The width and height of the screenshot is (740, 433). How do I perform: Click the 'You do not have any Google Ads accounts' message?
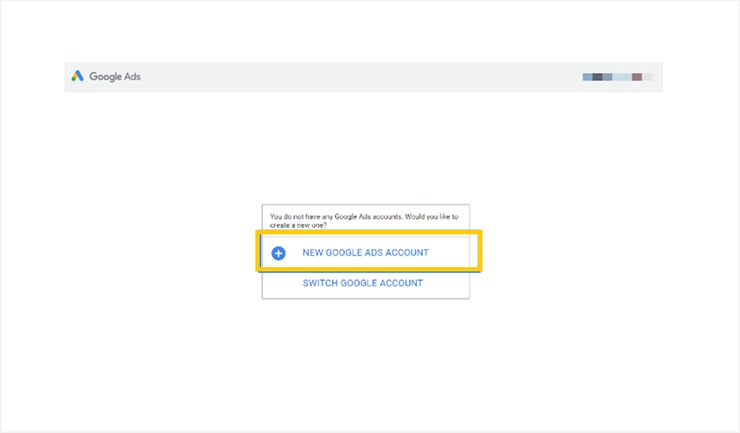click(364, 221)
